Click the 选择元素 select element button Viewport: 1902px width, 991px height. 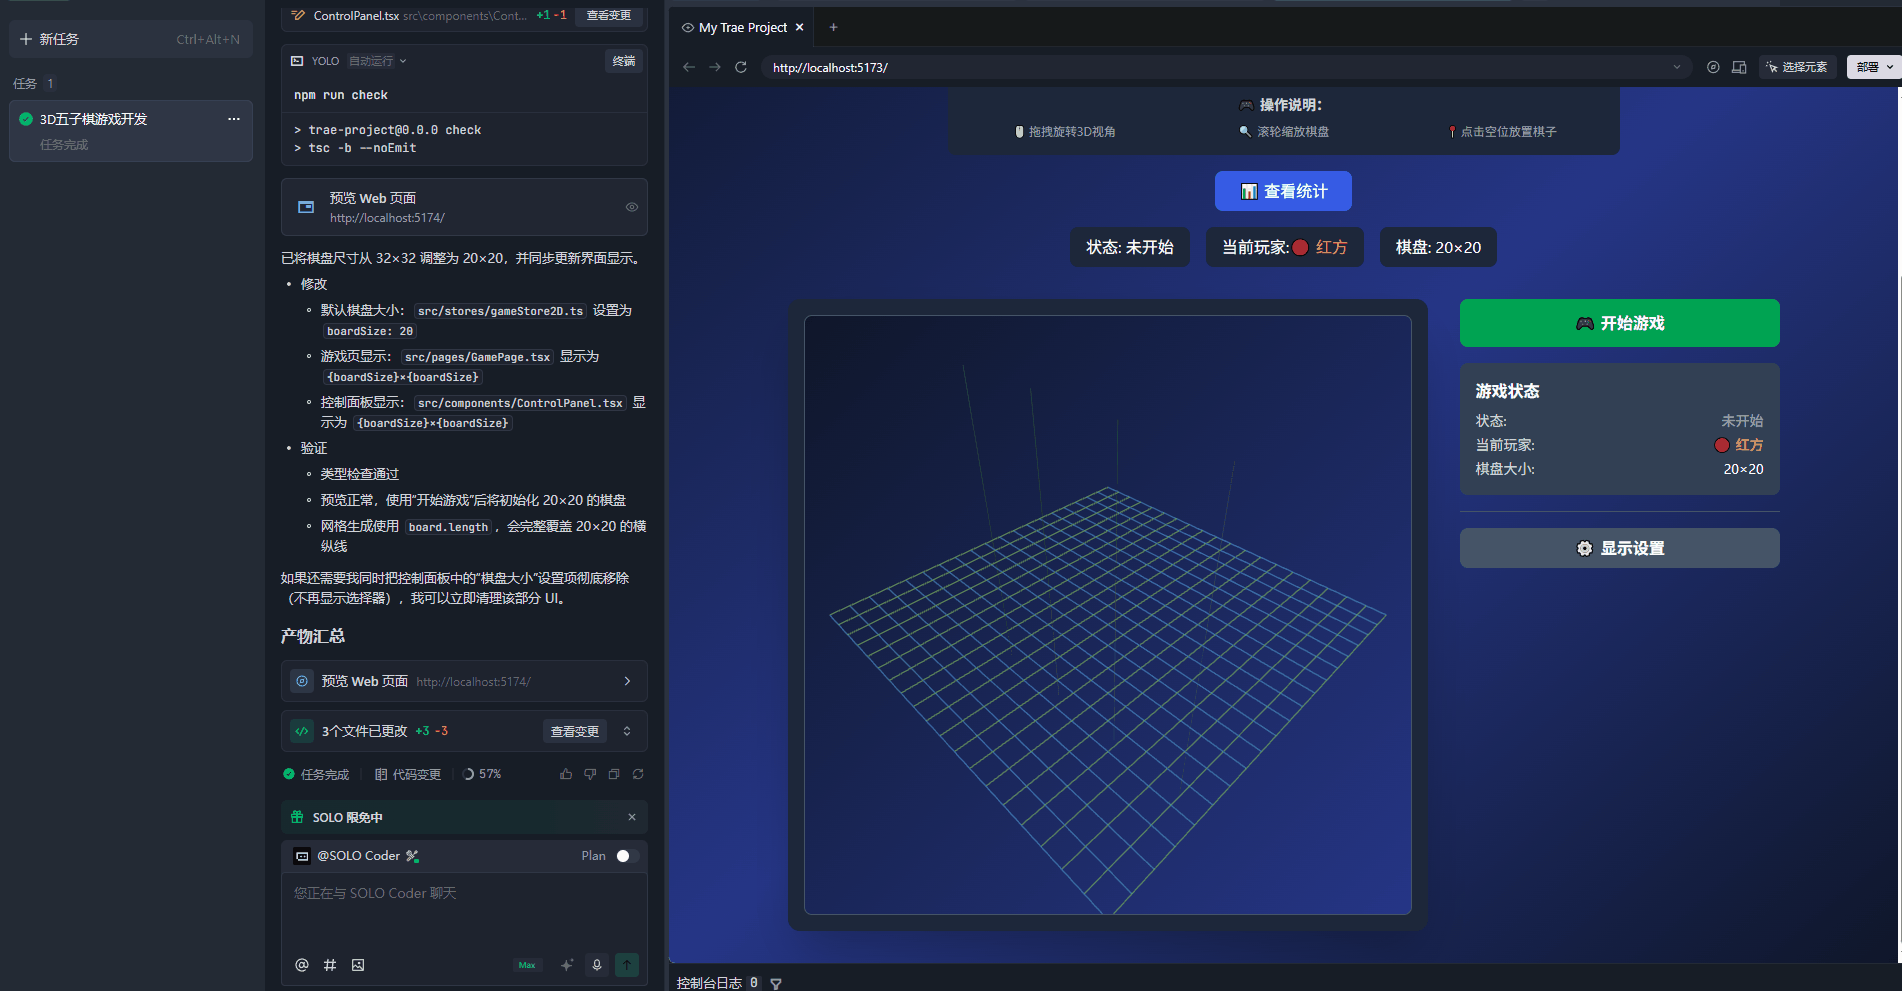pyautogui.click(x=1797, y=67)
